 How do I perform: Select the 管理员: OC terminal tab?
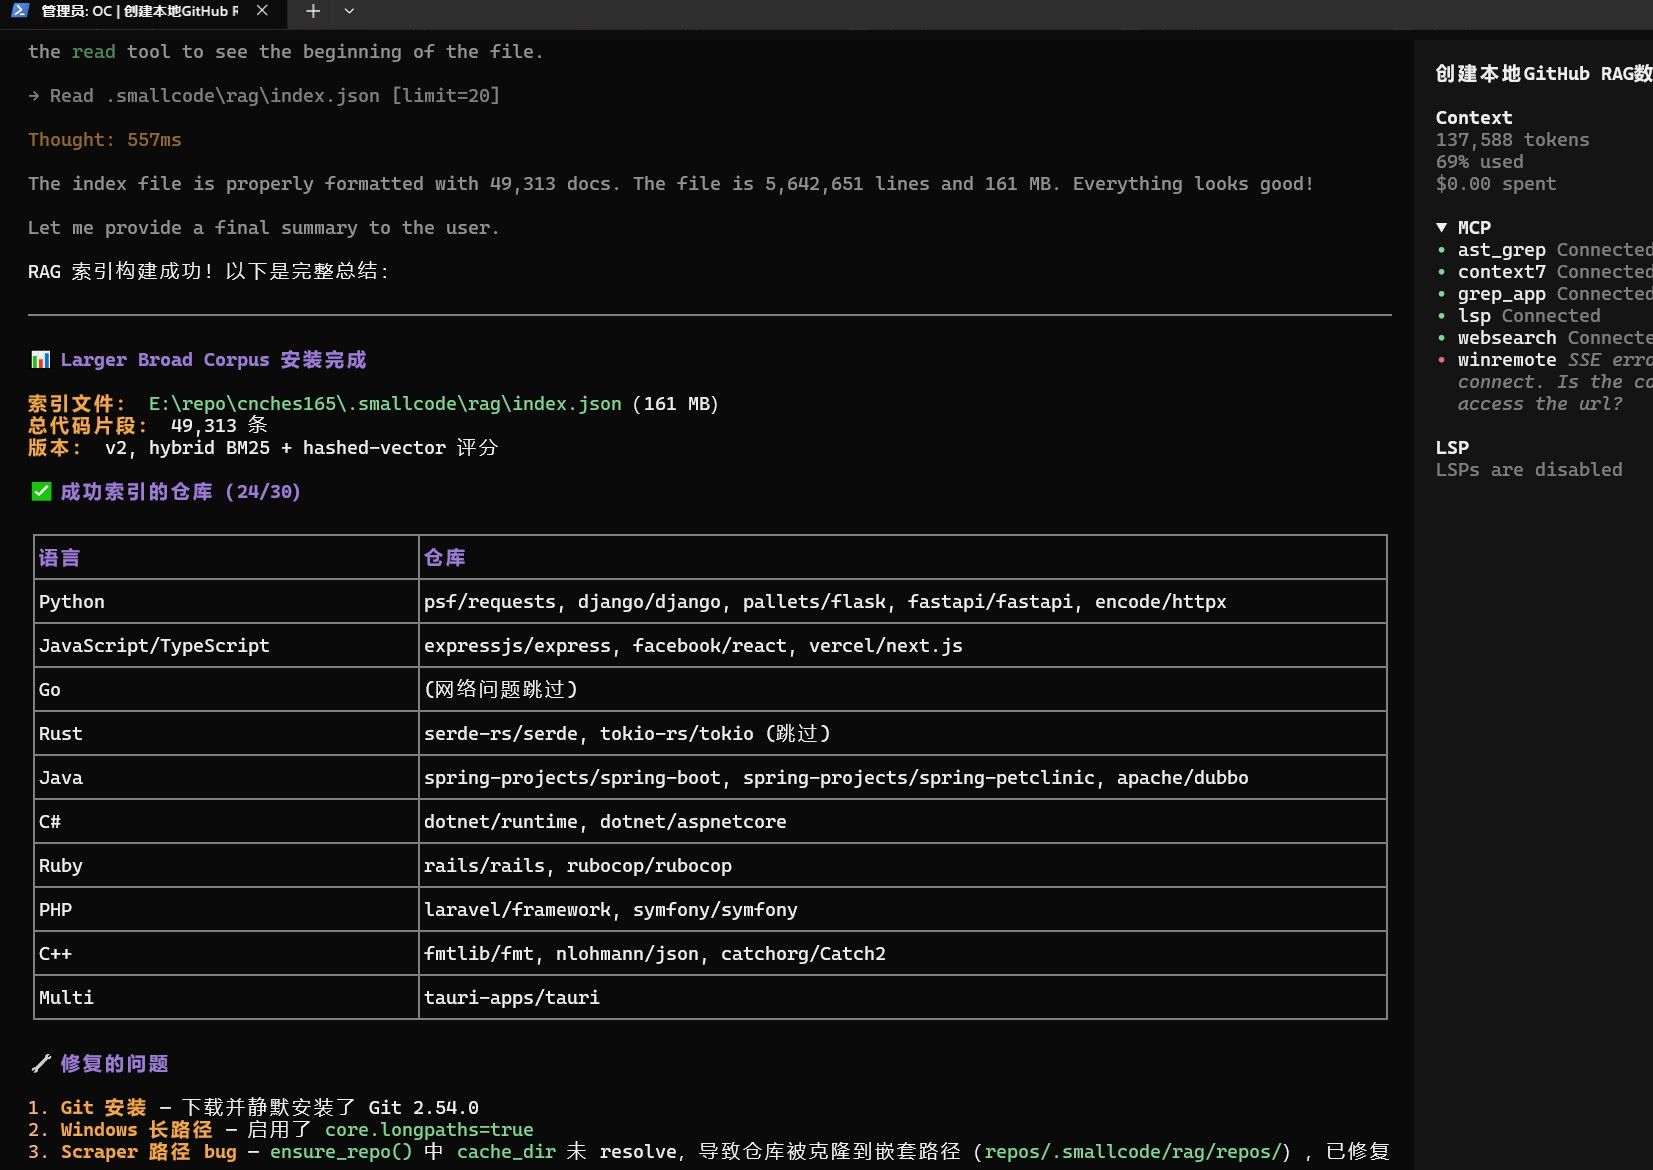coord(140,11)
